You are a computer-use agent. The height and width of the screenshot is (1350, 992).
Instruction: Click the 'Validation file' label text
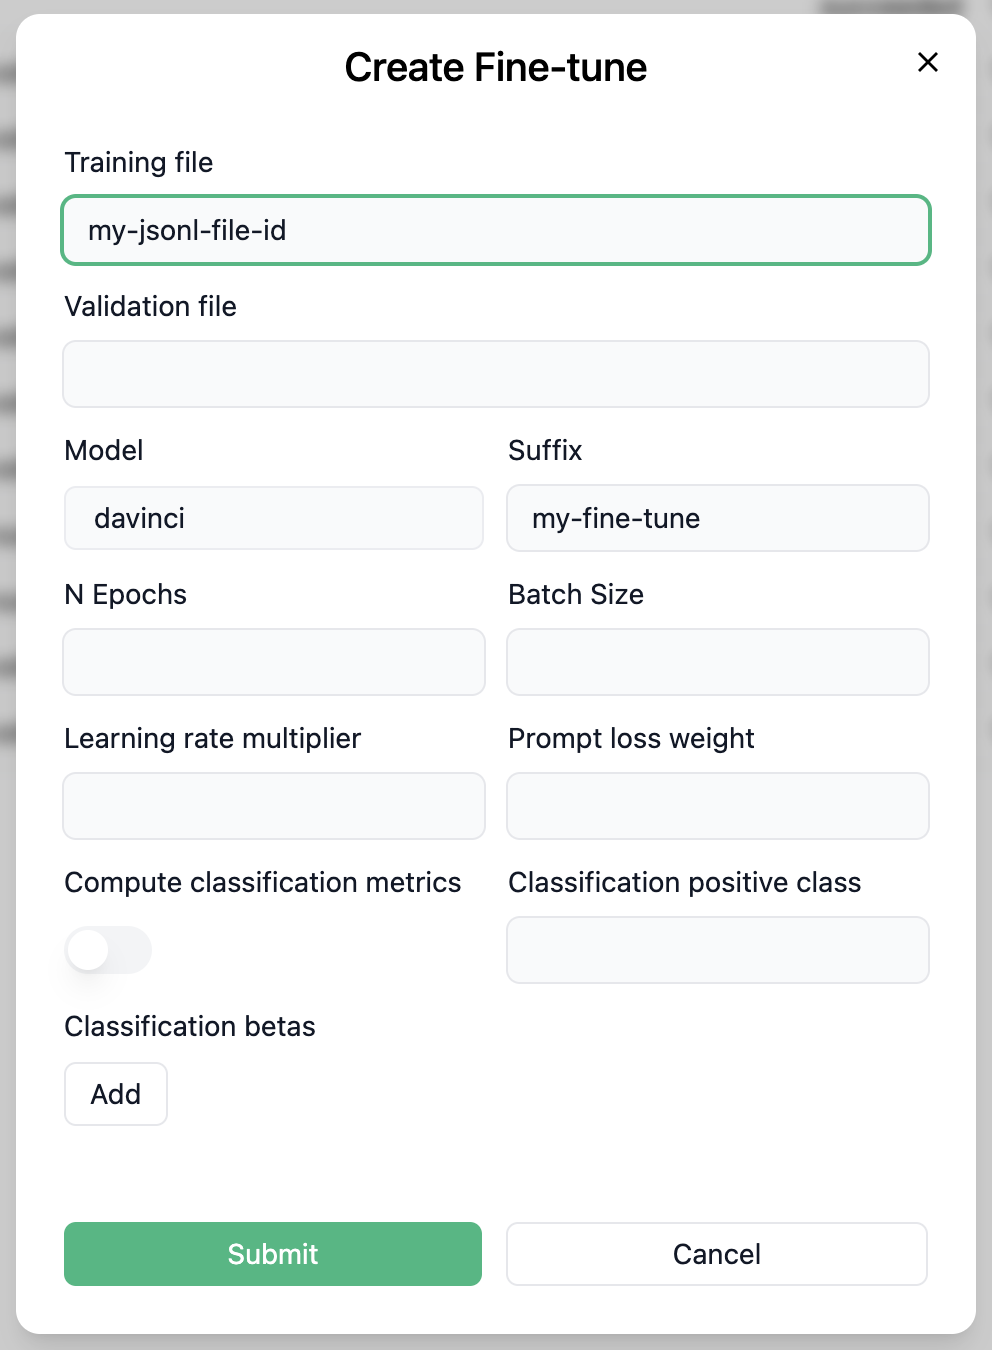[x=150, y=307]
